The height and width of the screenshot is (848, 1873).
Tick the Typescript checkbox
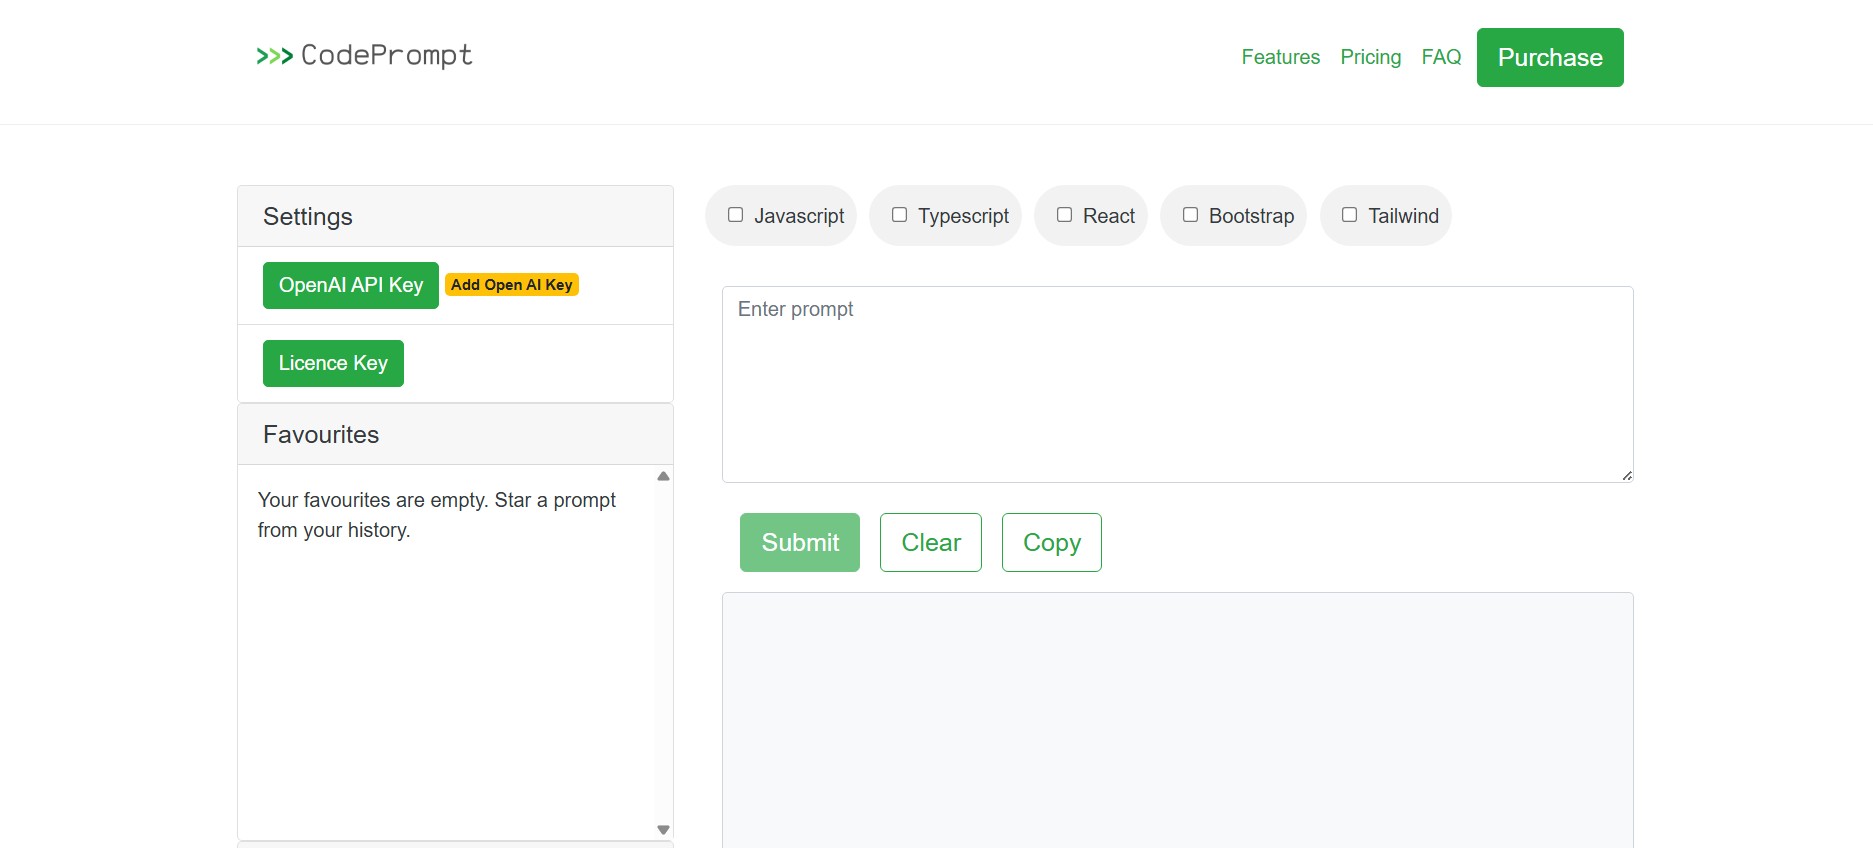(900, 215)
